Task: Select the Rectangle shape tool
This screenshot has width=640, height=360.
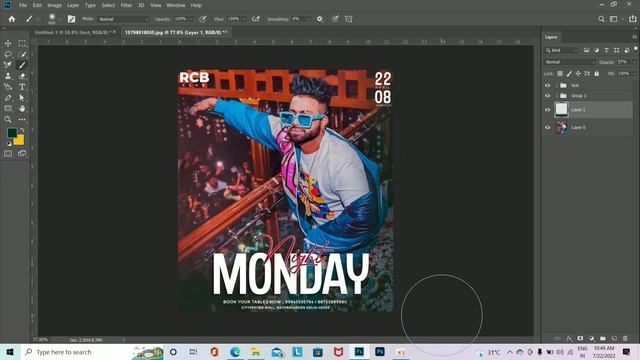Action: point(8,109)
